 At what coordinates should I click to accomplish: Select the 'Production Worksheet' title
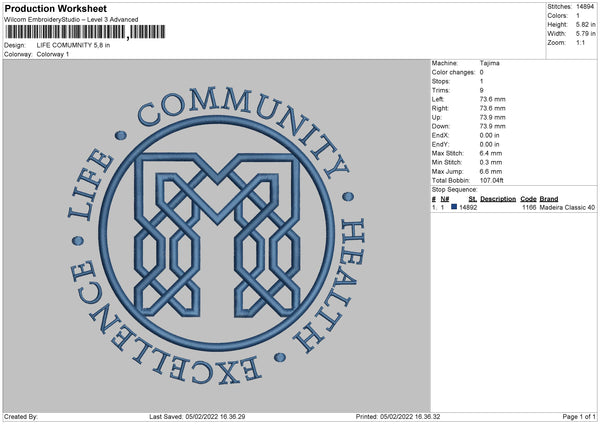[x=55, y=8]
